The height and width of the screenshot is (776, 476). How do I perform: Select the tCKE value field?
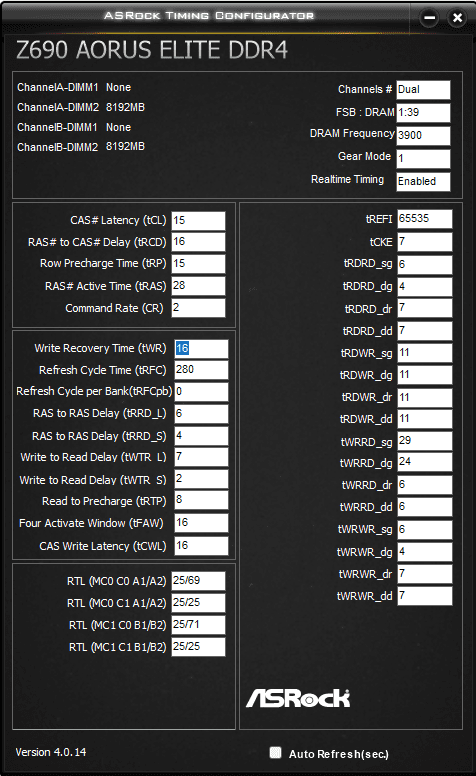425,242
